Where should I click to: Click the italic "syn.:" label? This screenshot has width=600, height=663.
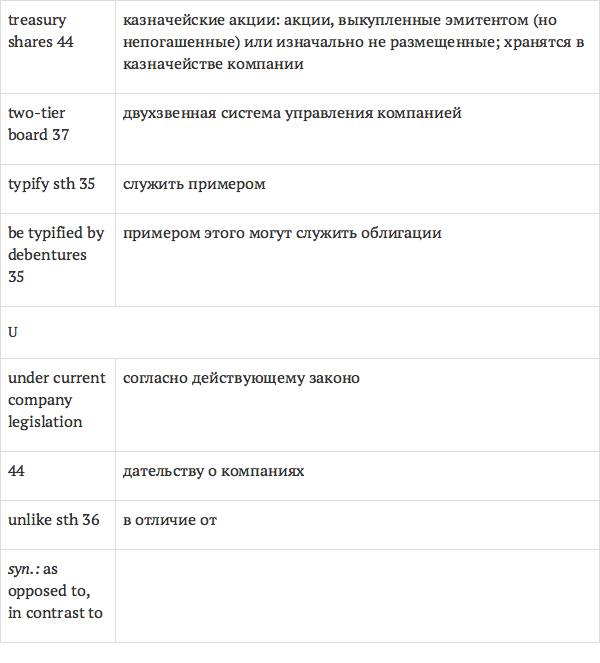pos(23,570)
